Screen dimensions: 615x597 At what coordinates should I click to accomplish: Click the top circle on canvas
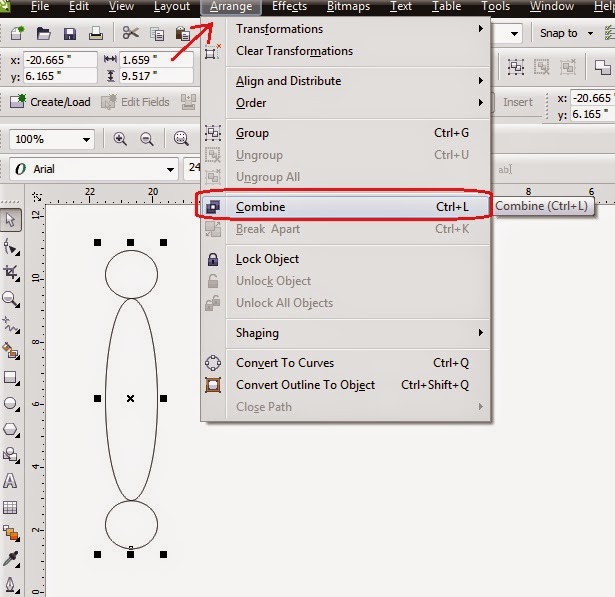tap(131, 275)
